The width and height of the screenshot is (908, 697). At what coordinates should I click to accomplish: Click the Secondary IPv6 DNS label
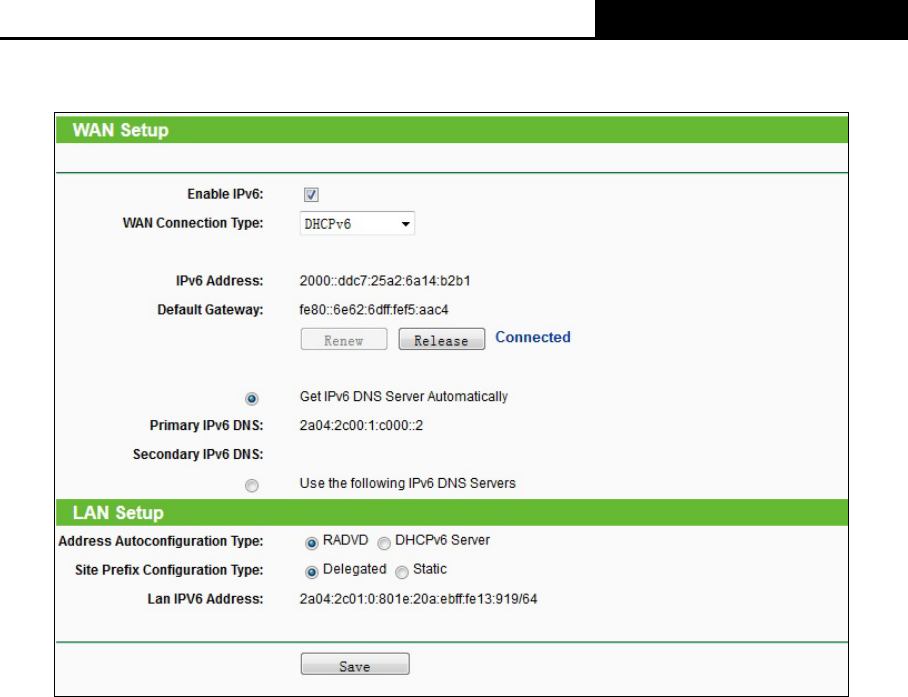pos(198,454)
